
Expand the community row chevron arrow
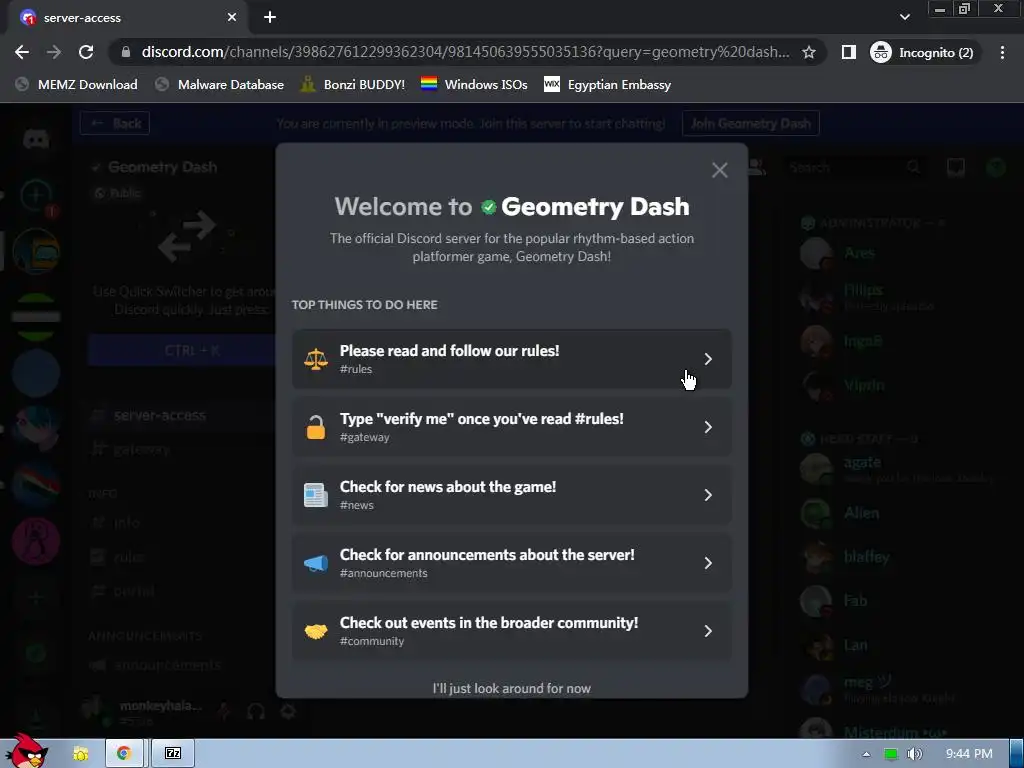[708, 631]
